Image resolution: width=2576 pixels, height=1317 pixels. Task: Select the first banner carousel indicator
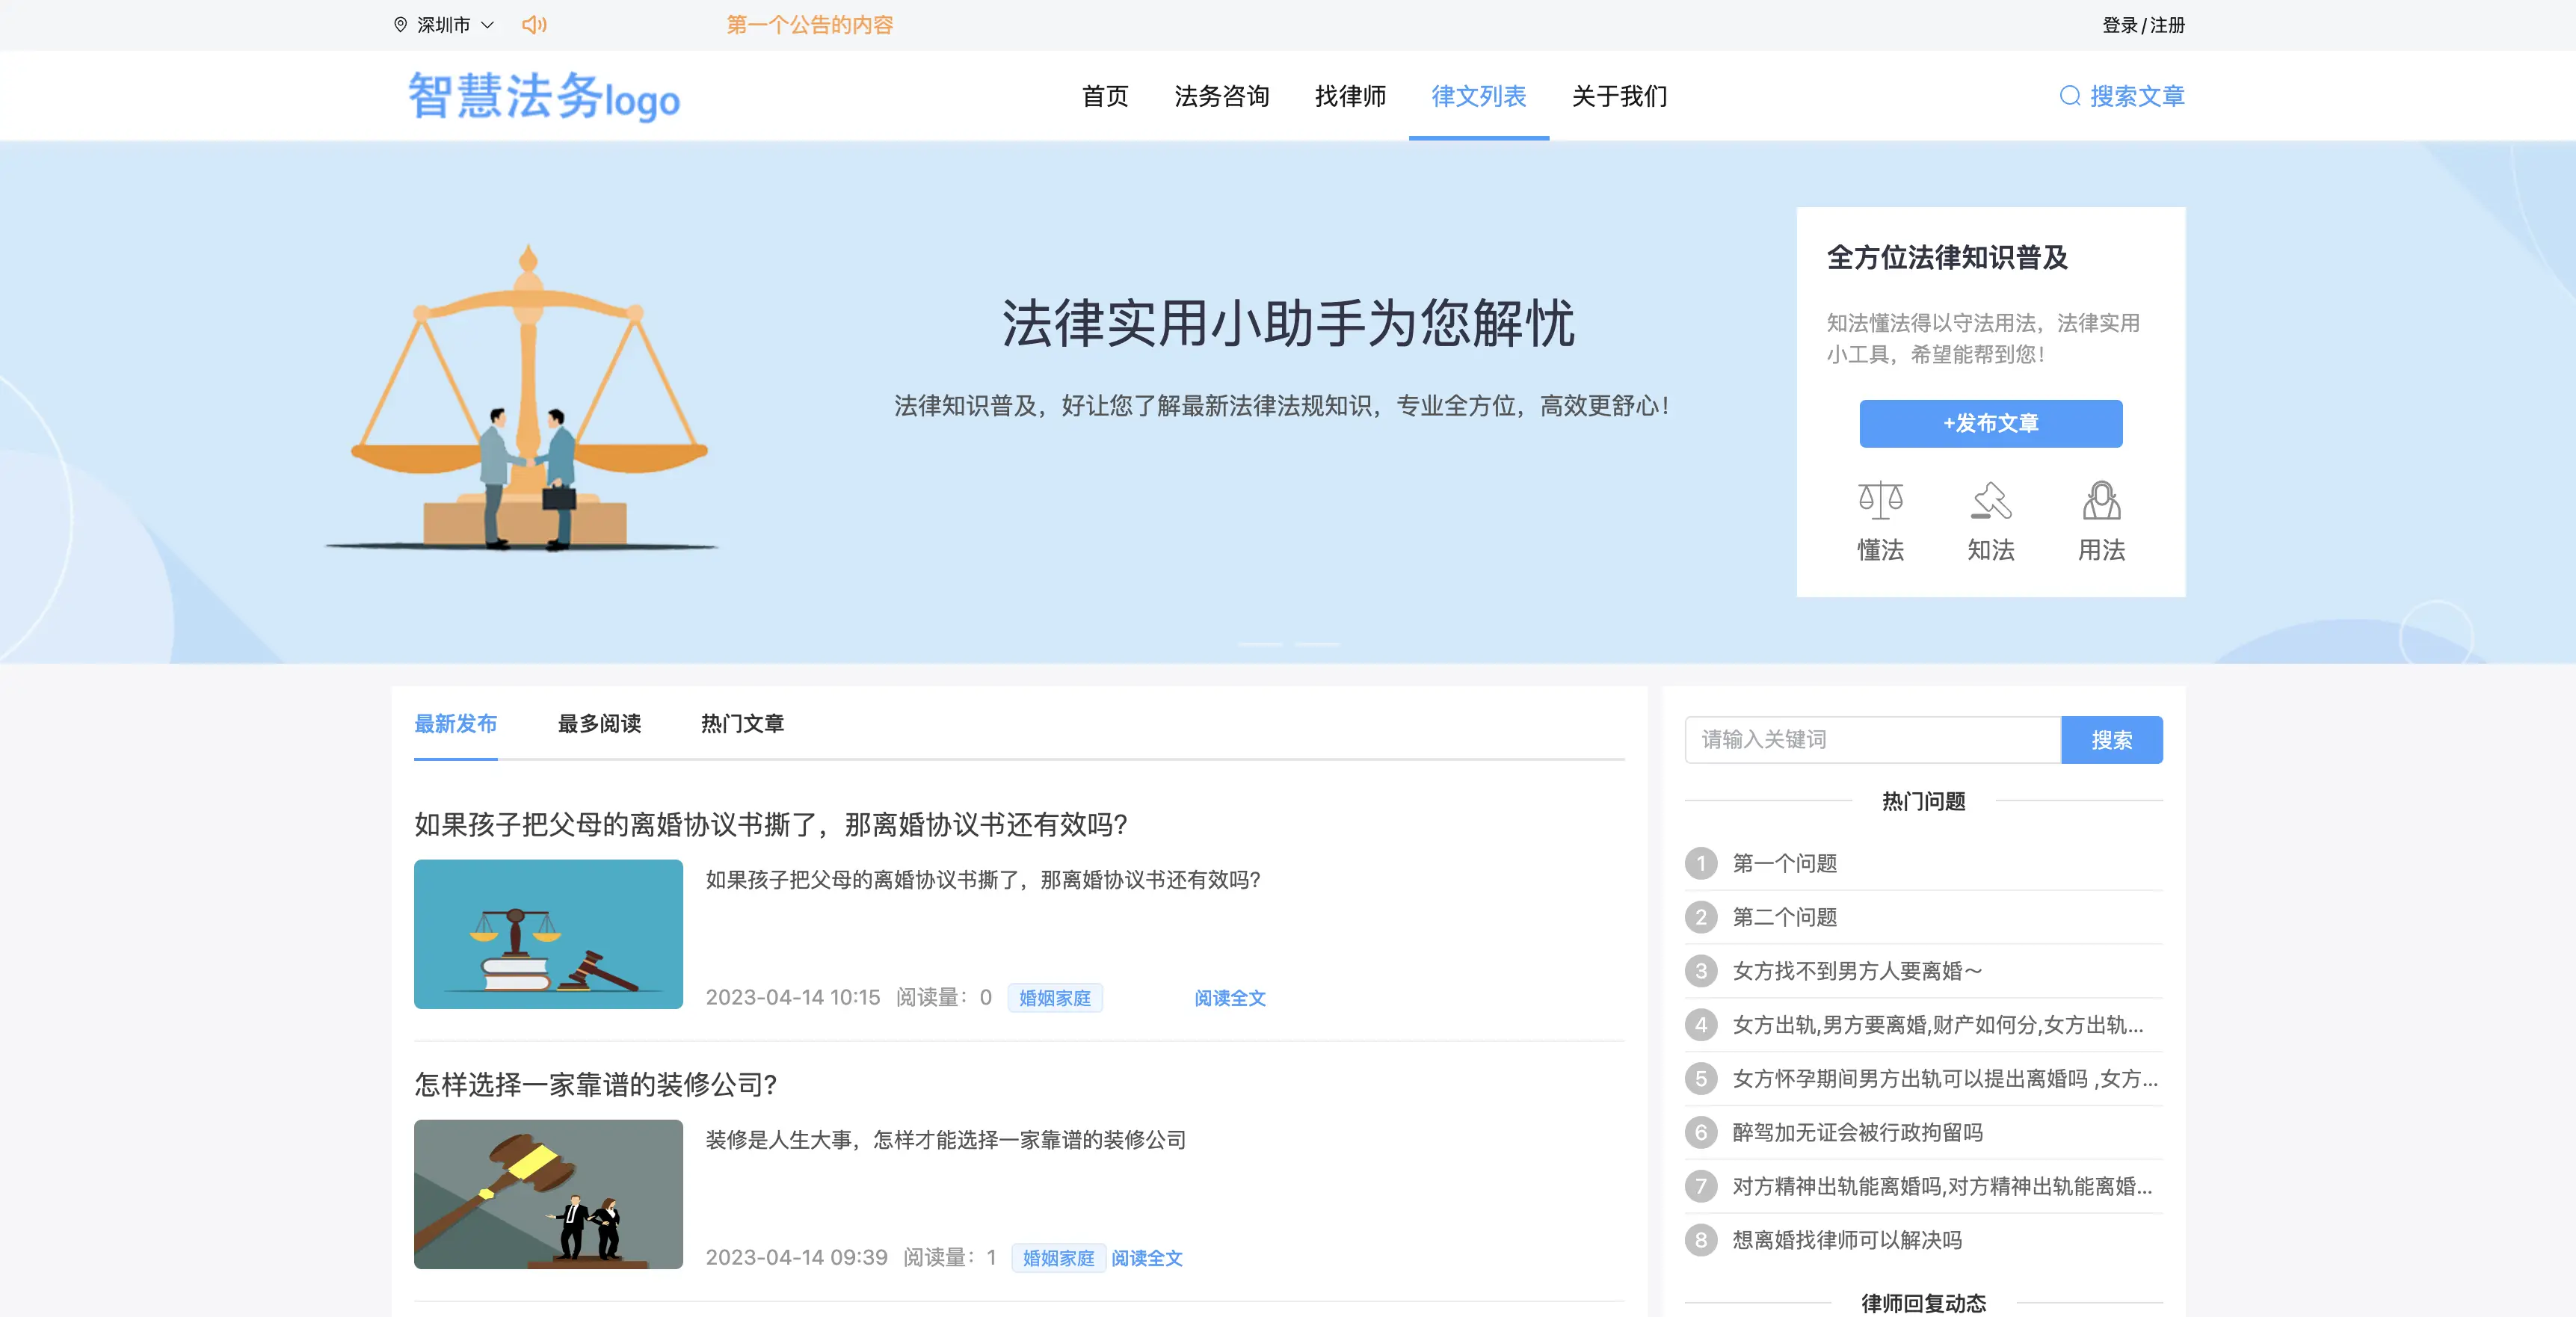coord(1260,644)
